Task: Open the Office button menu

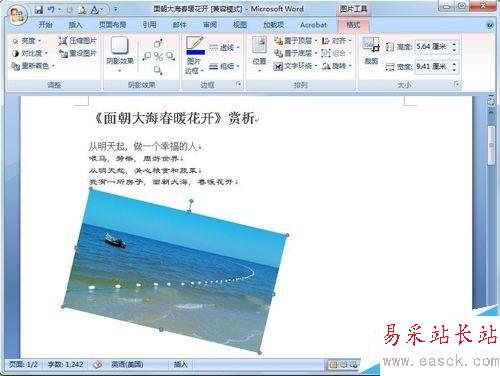Action: tap(17, 14)
